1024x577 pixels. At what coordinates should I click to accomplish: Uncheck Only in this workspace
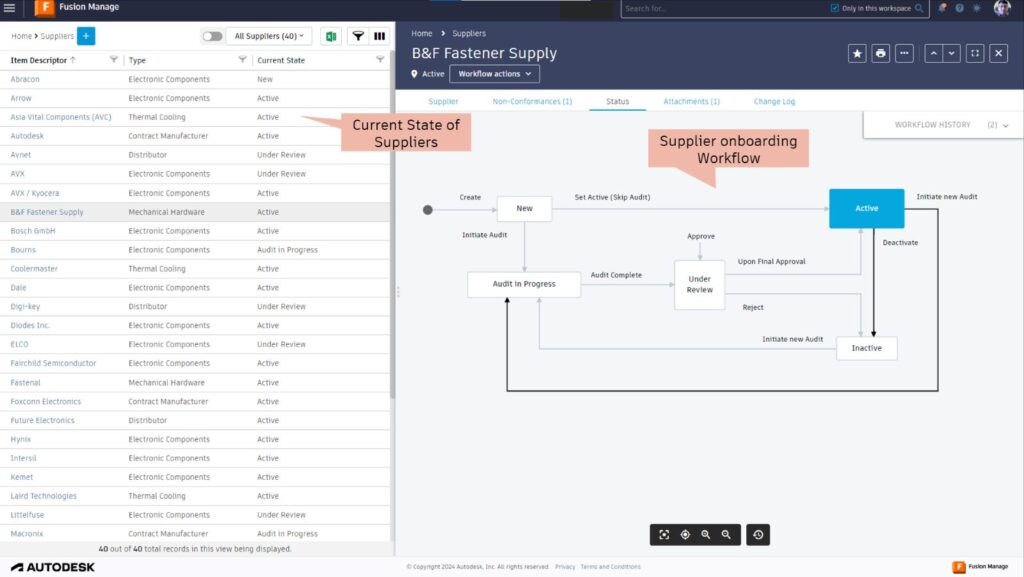point(835,8)
